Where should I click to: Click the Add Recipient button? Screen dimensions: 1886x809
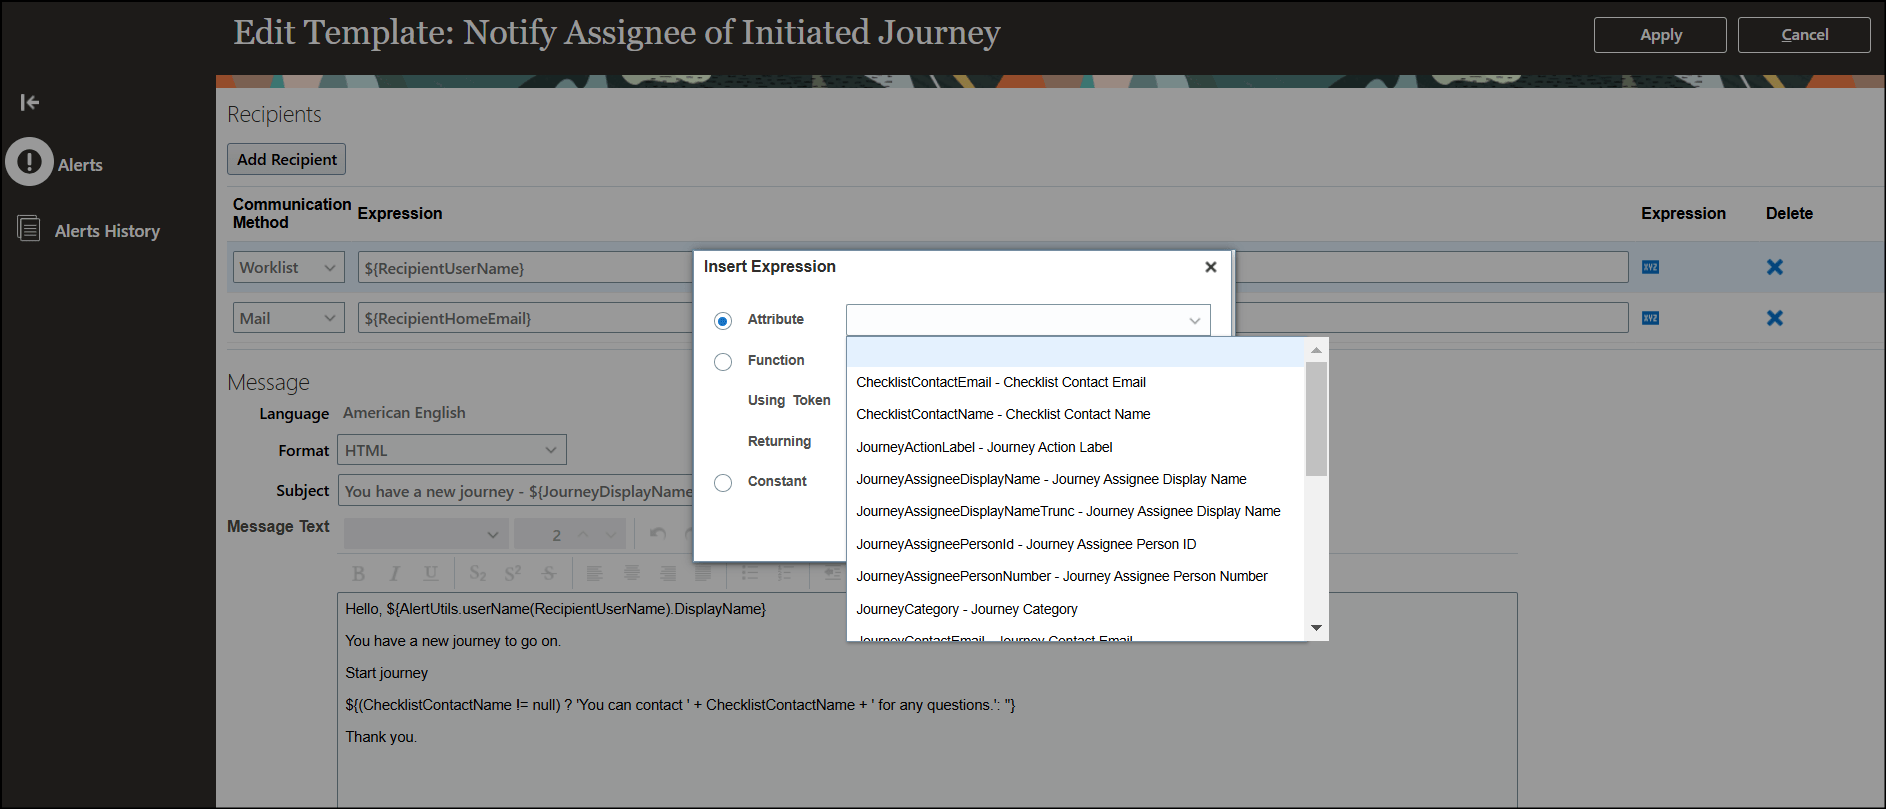287,159
